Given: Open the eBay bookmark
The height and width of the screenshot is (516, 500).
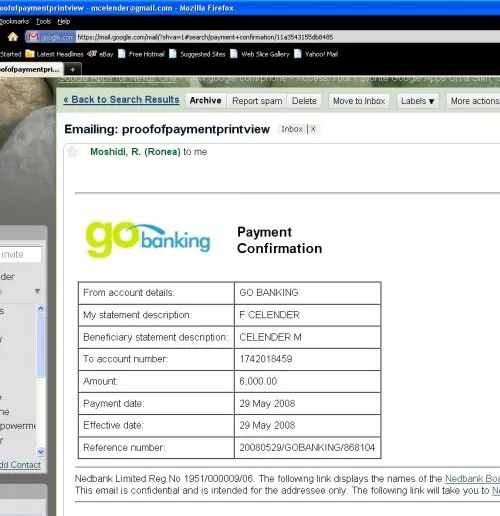Looking at the screenshot, I should (x=100, y=54).
